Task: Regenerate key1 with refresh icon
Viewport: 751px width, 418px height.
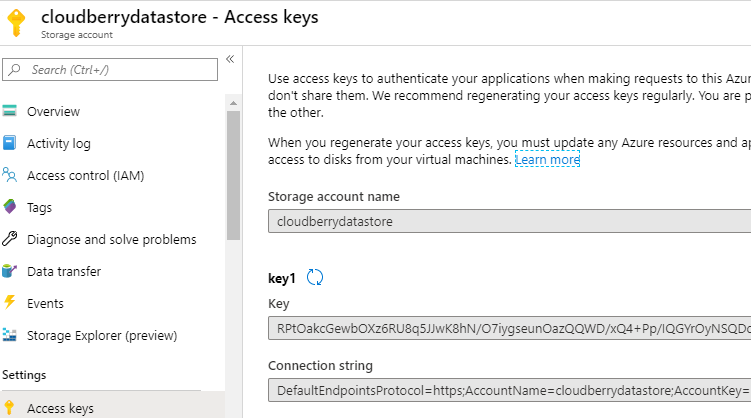Action: click(x=315, y=277)
